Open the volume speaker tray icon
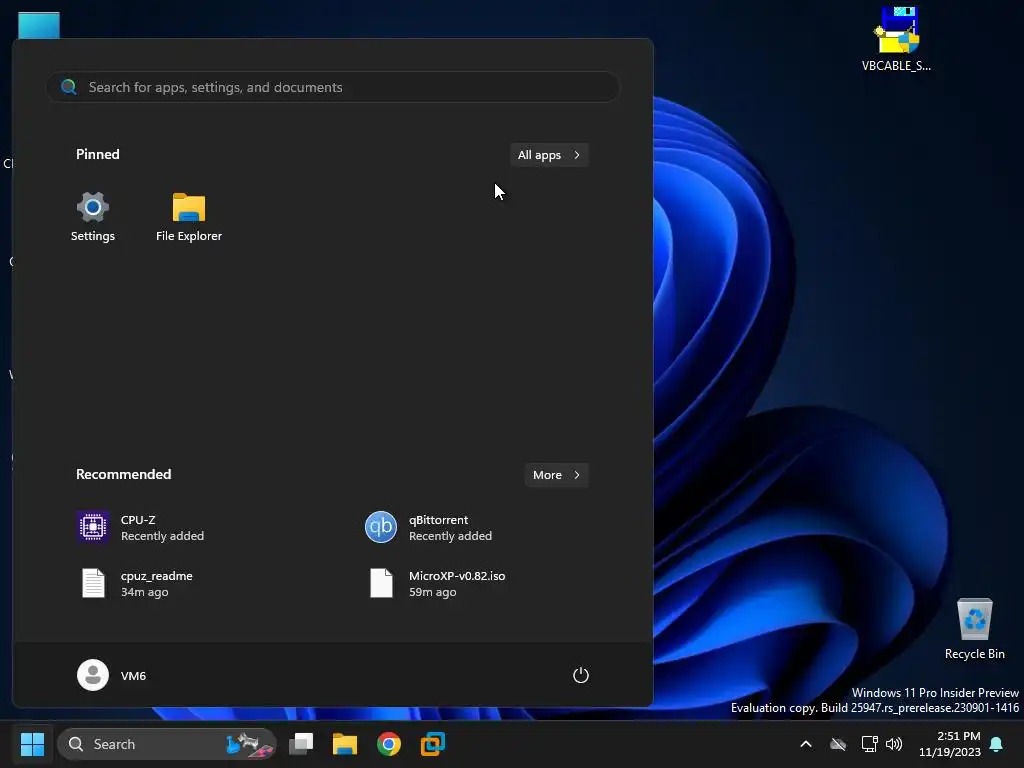 [894, 744]
